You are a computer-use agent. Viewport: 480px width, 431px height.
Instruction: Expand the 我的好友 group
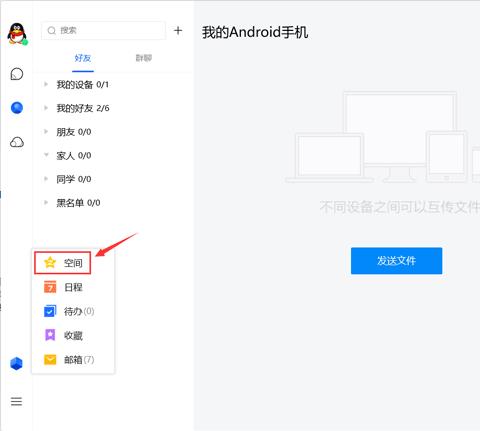coord(113,108)
